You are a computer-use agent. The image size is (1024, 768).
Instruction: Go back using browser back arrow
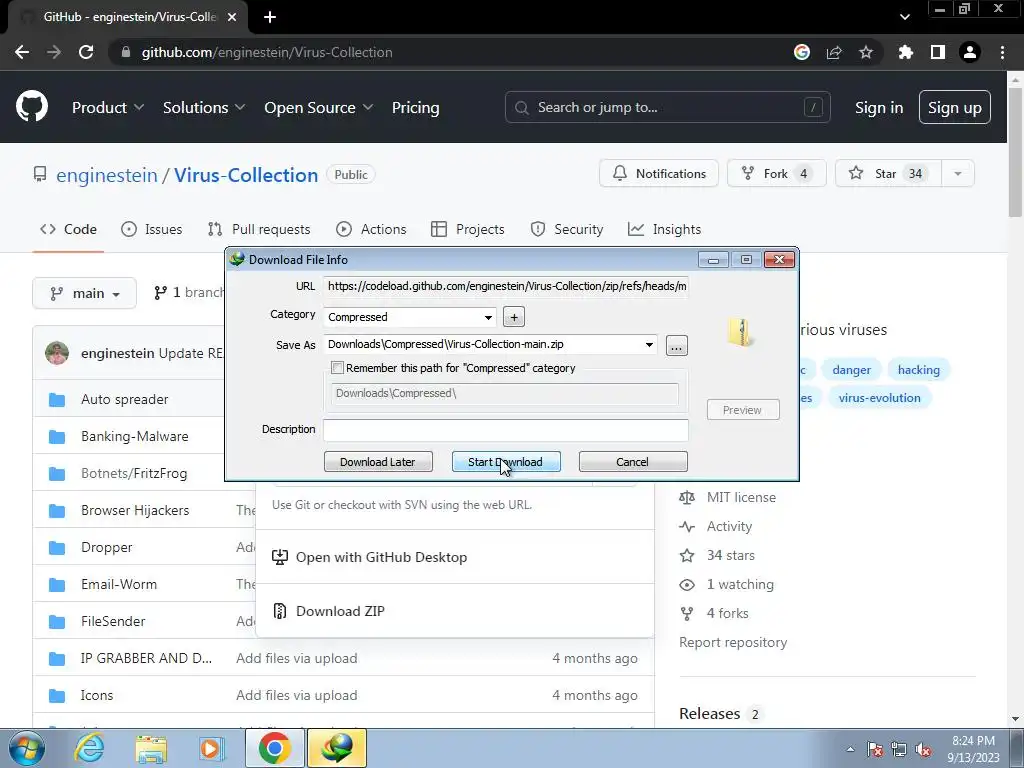coord(22,52)
